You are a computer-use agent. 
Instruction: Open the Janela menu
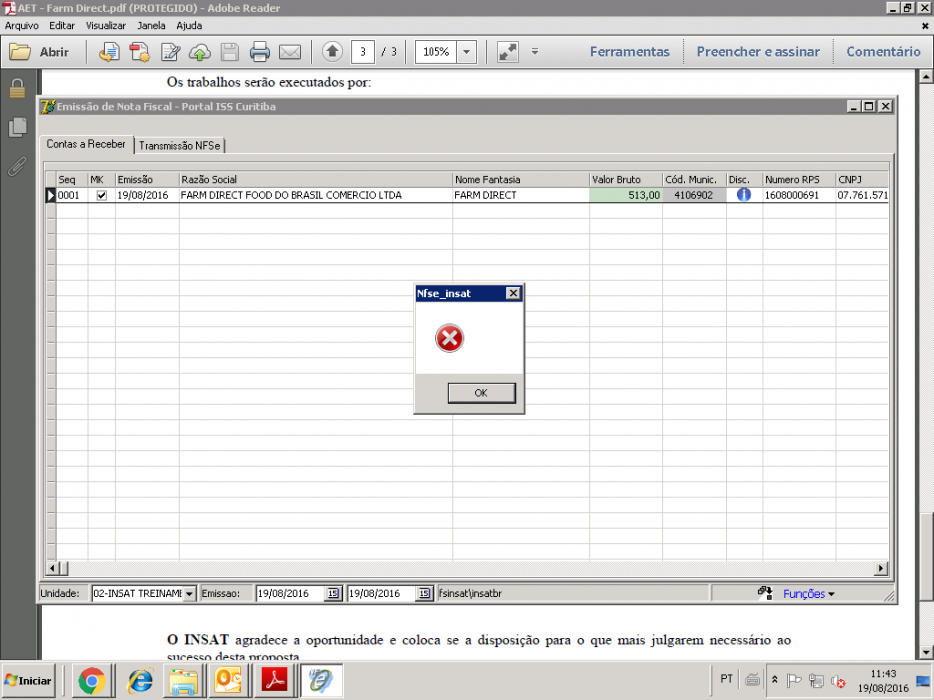[x=151, y=26]
